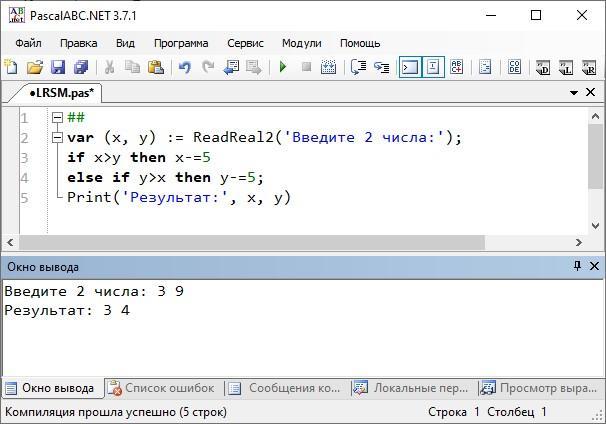
Task: Click the compile toolbar icon
Action: [x=329, y=67]
